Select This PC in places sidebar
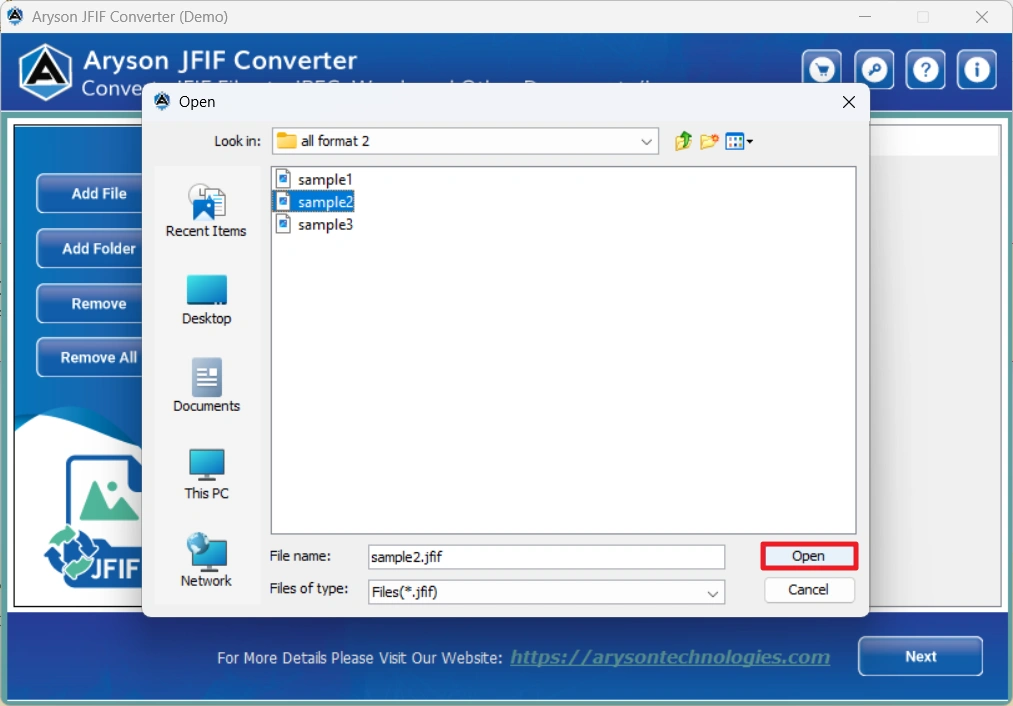 [x=206, y=474]
